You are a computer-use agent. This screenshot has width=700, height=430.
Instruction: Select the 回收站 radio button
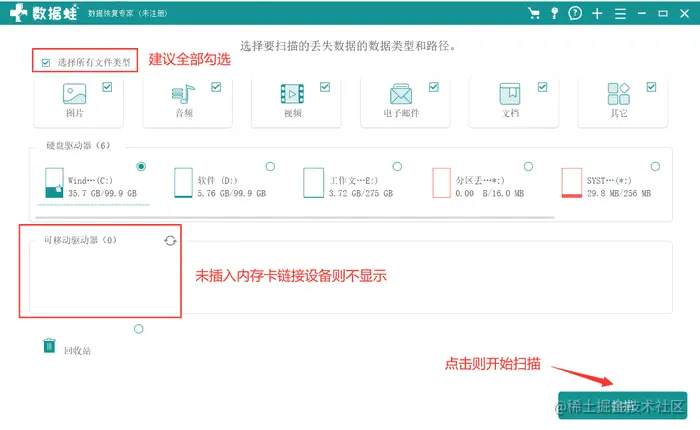[x=138, y=329]
